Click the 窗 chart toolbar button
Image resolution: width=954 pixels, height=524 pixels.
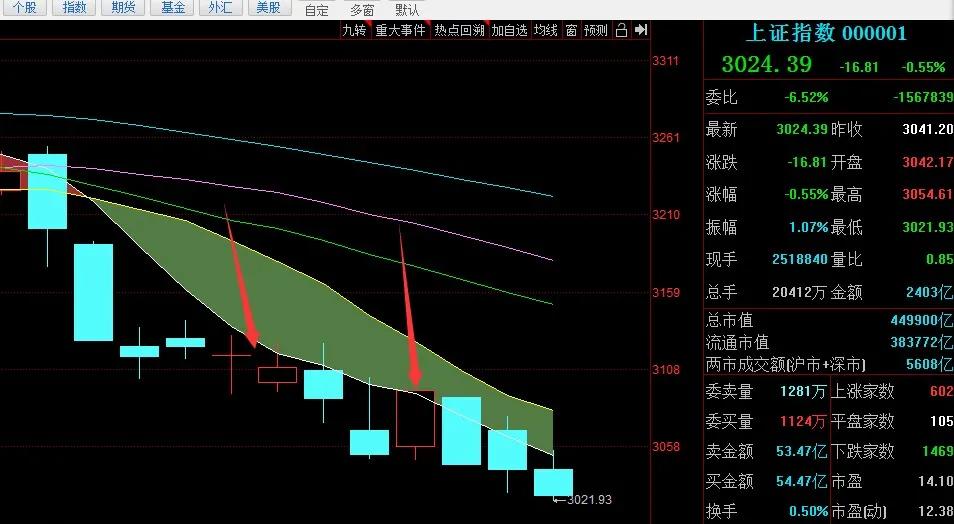click(x=571, y=30)
